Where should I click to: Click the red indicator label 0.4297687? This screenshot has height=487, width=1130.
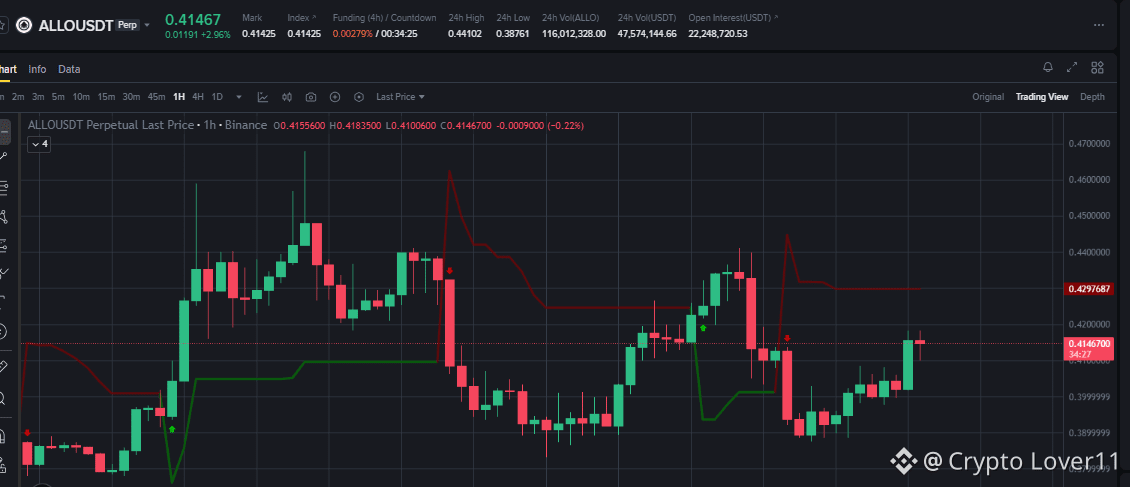pos(1089,289)
